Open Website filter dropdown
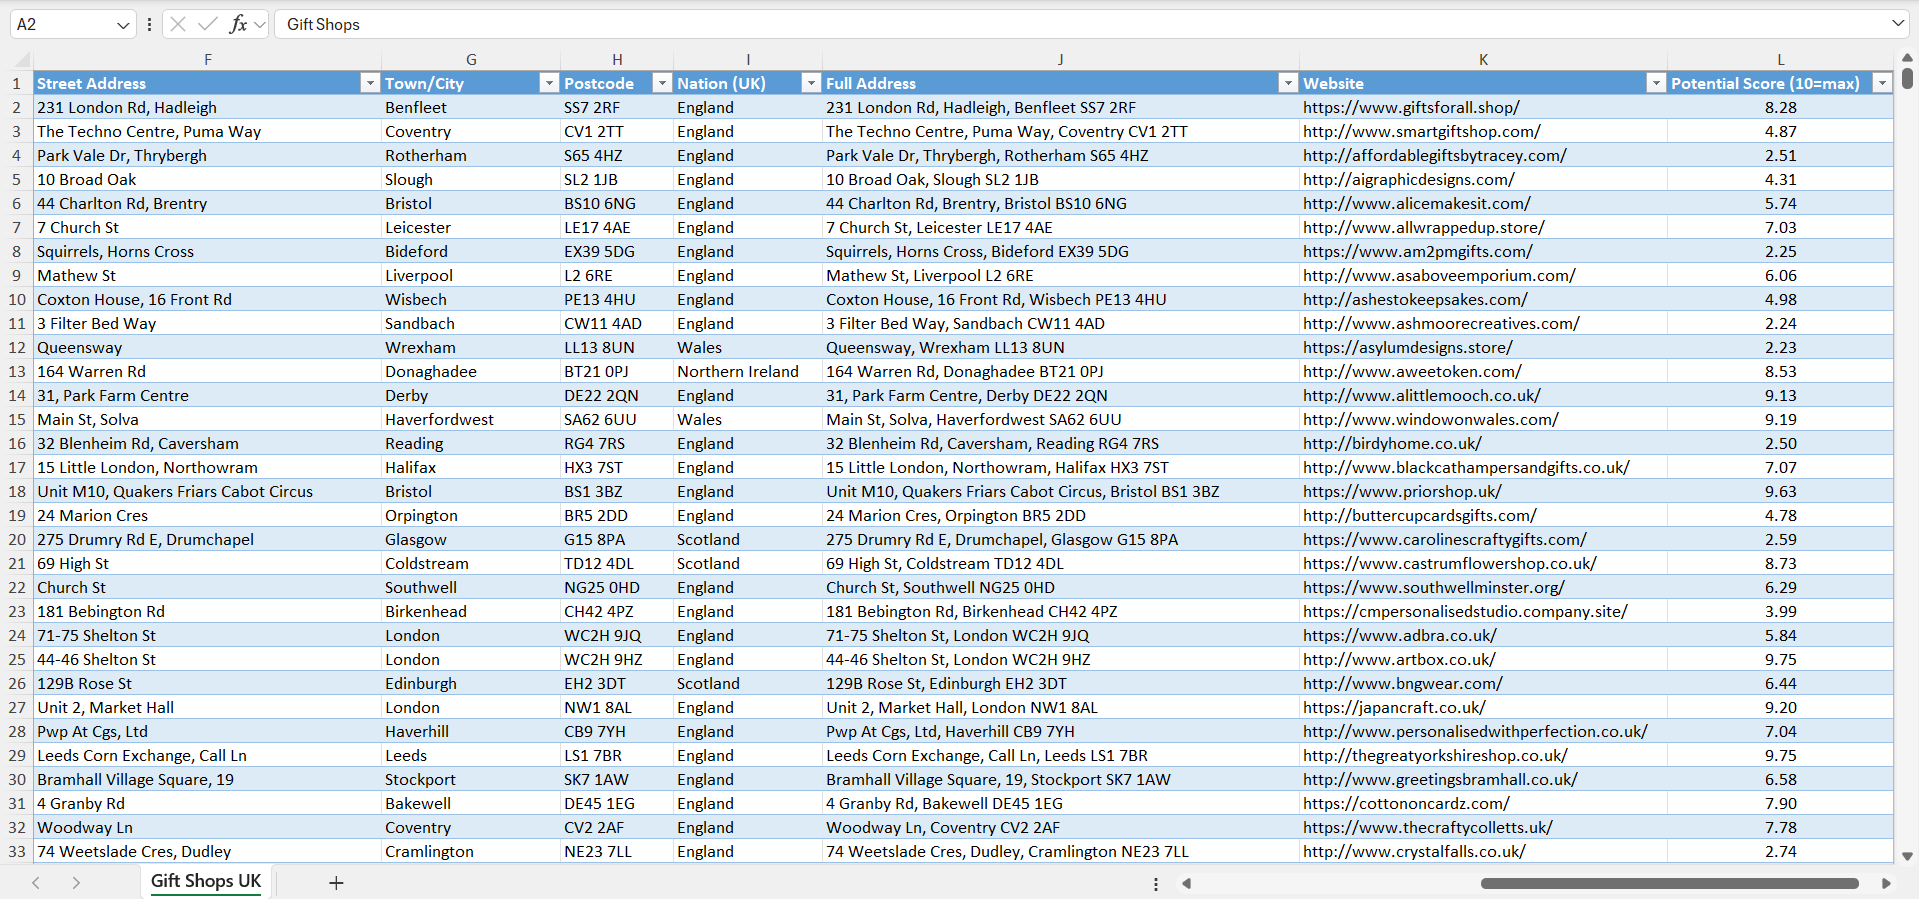 (x=1656, y=83)
